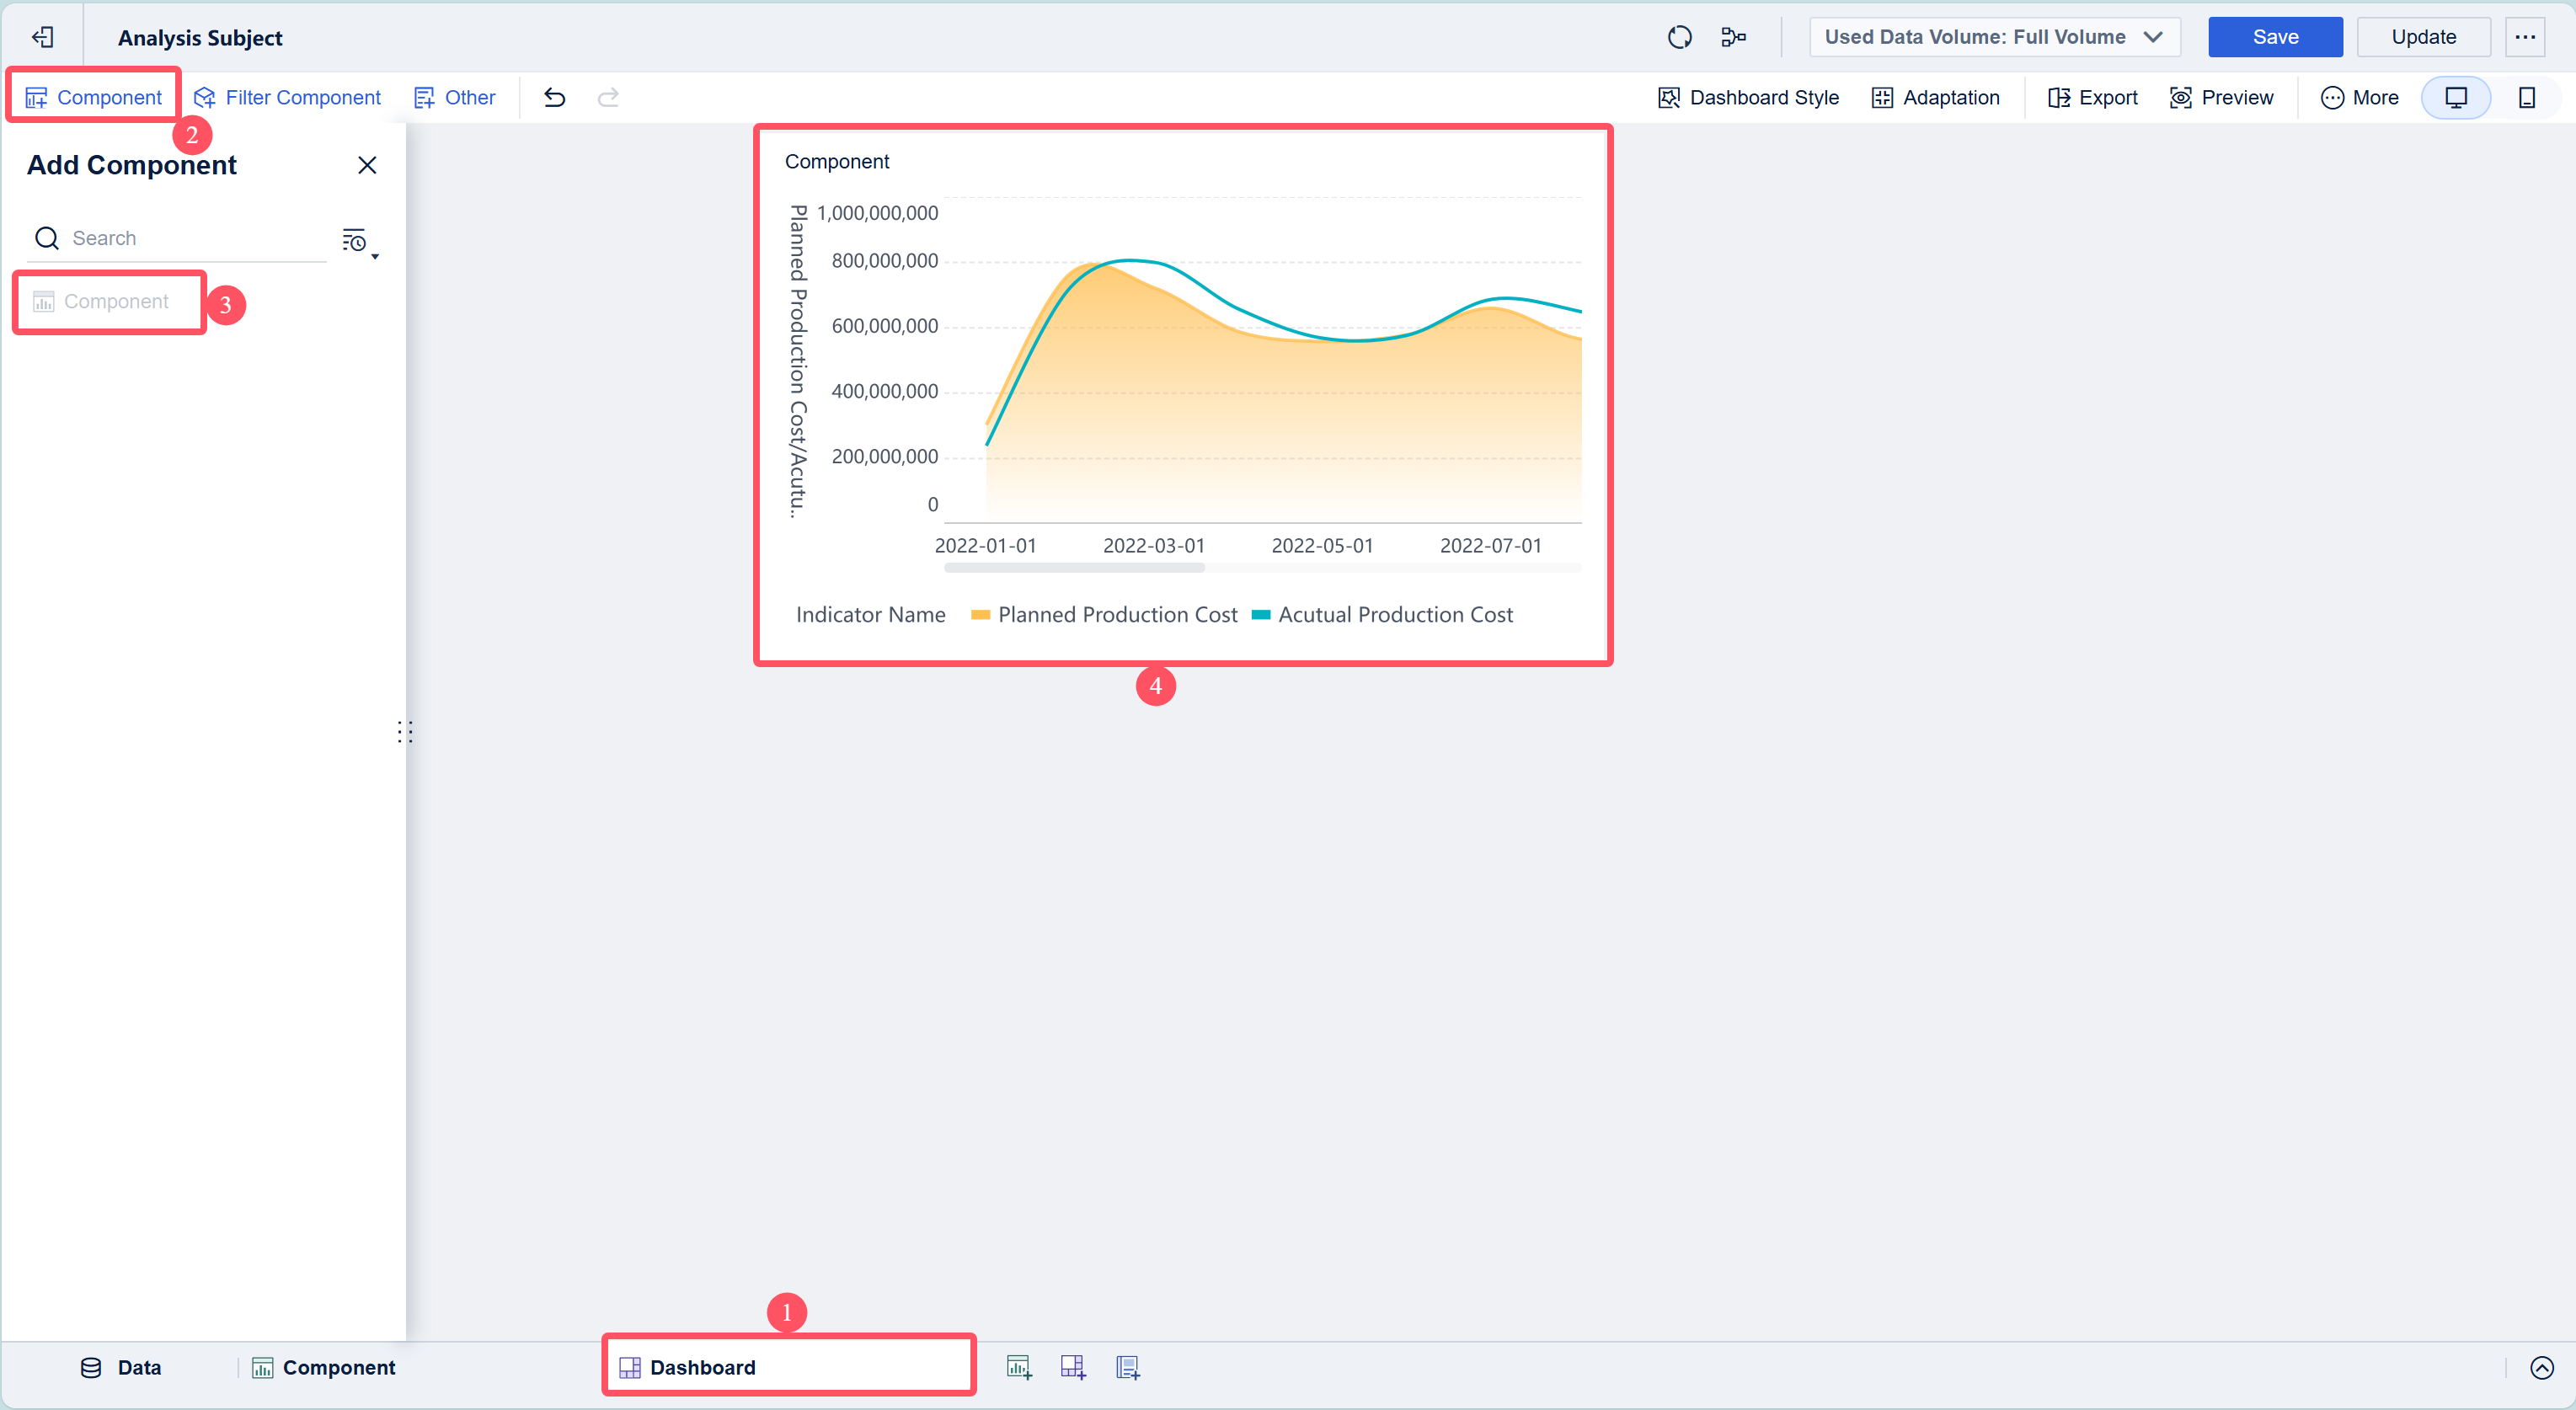Click Planned Production Cost legend swatch
The height and width of the screenshot is (1410, 2576).
(x=980, y=615)
